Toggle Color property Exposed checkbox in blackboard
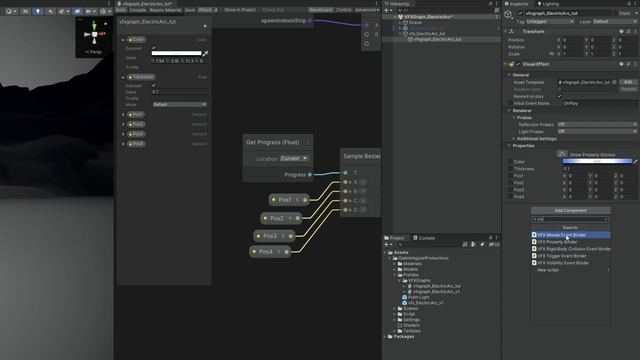This screenshot has height=360, width=640. click(x=154, y=48)
